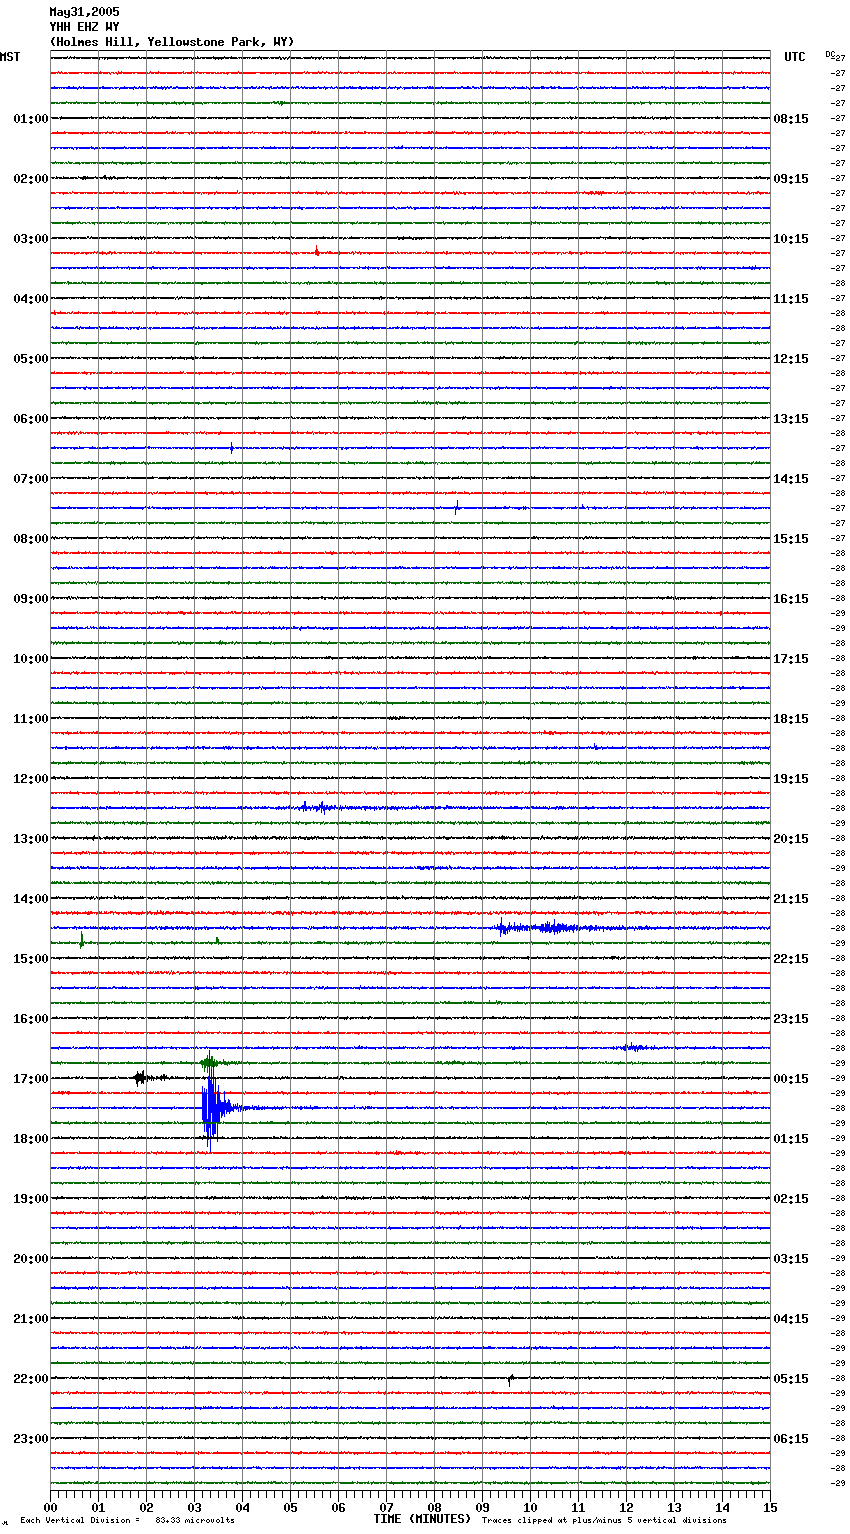
Task: Click the blue event on the 12:30 trace
Action: pyautogui.click(x=320, y=807)
